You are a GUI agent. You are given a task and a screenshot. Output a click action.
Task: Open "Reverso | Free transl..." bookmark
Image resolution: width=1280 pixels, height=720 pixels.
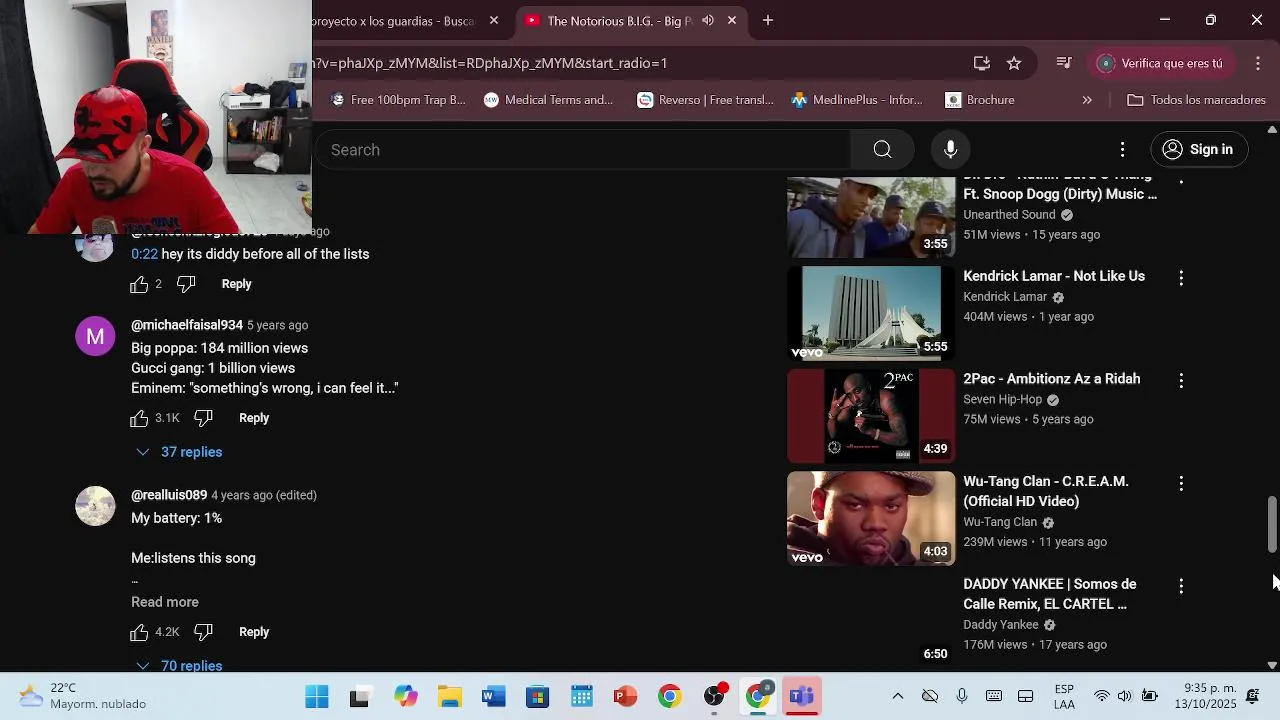coord(706,100)
